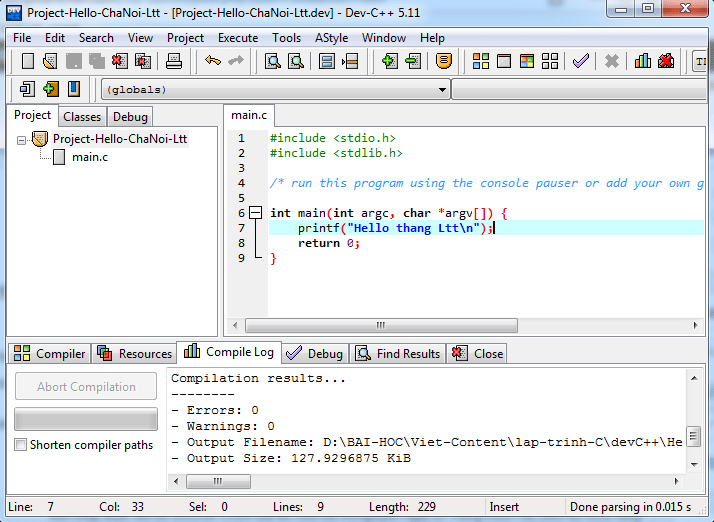Click the editor horizontal scrollbar thumb
This screenshot has height=522, width=714.
pos(381,325)
